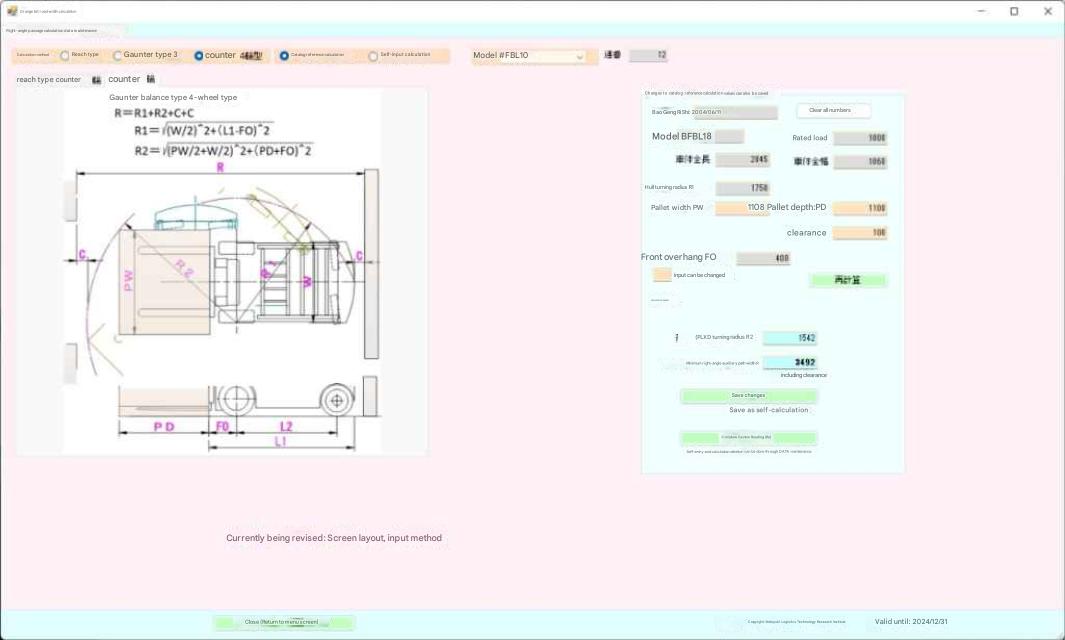Select the Reach type radio button
Image resolution: width=1065 pixels, height=640 pixels.
coord(65,56)
